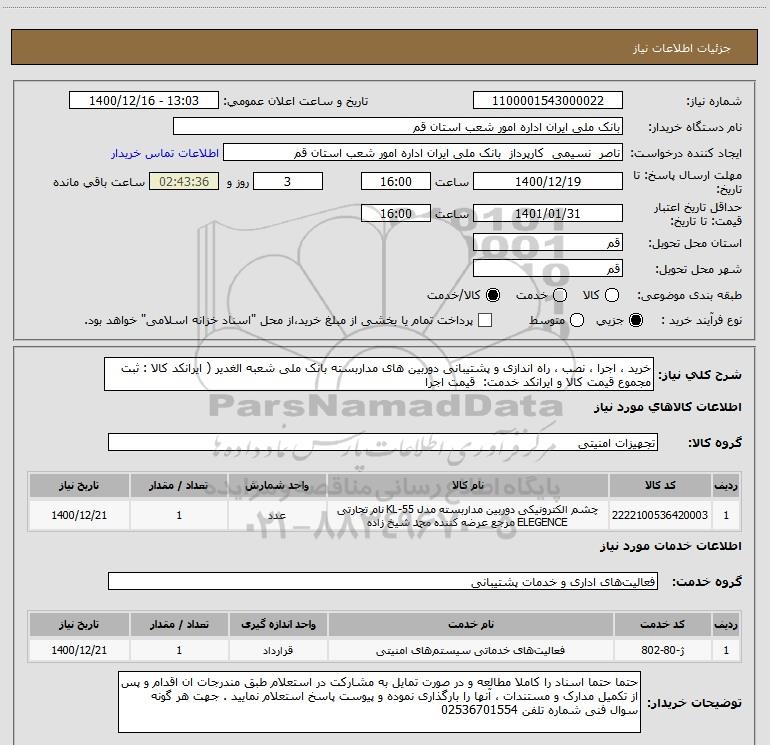Click the public announcement date field 1400/12/16
Viewport: 770px width, 745px height.
(x=144, y=101)
